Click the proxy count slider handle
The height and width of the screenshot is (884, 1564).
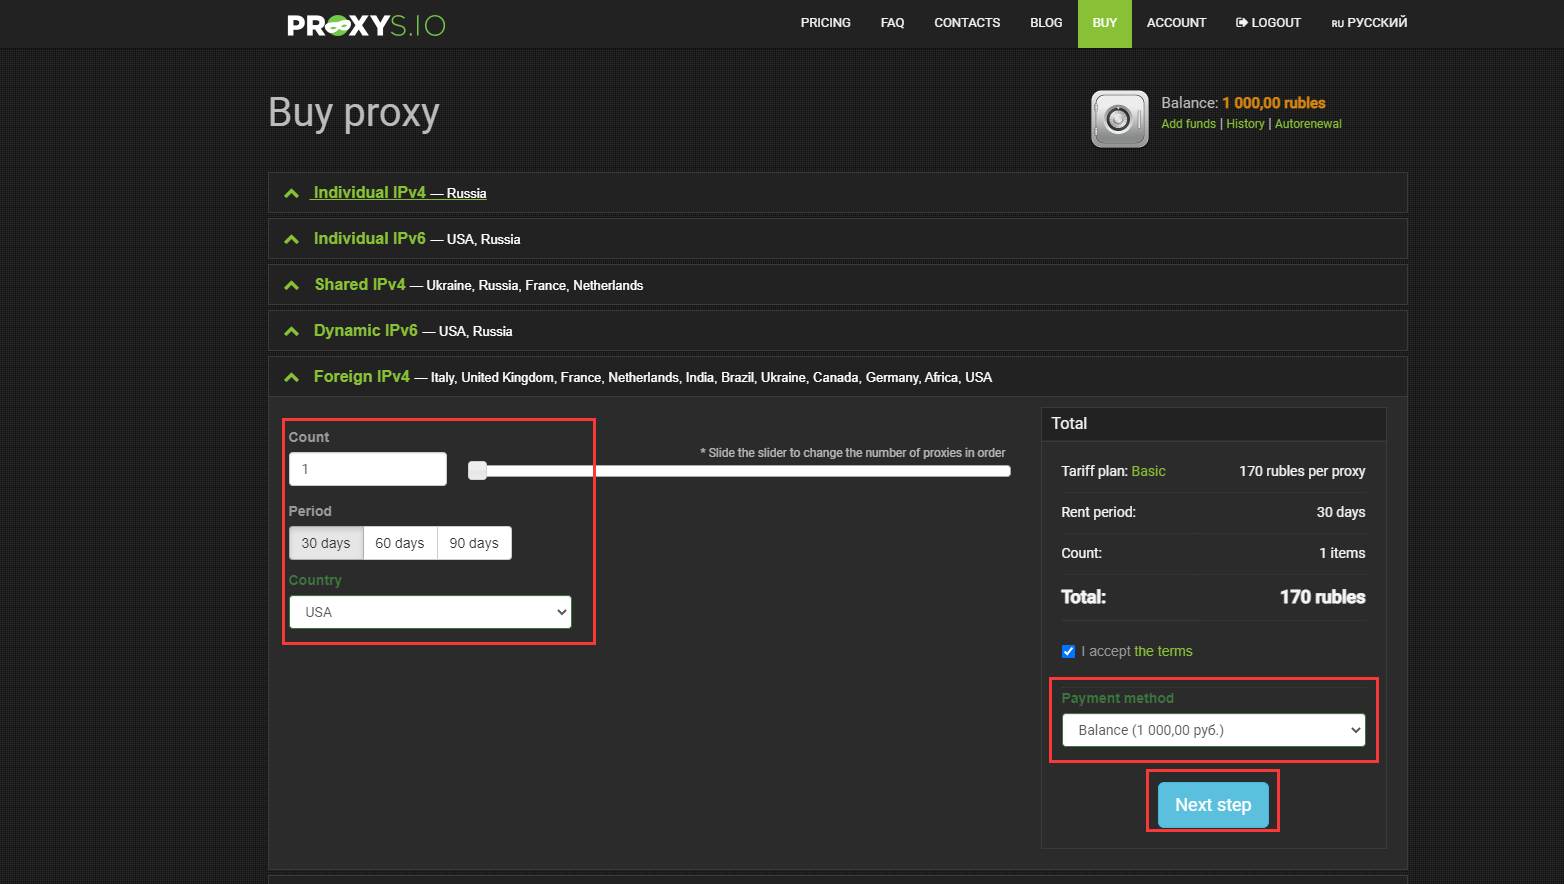(x=478, y=470)
